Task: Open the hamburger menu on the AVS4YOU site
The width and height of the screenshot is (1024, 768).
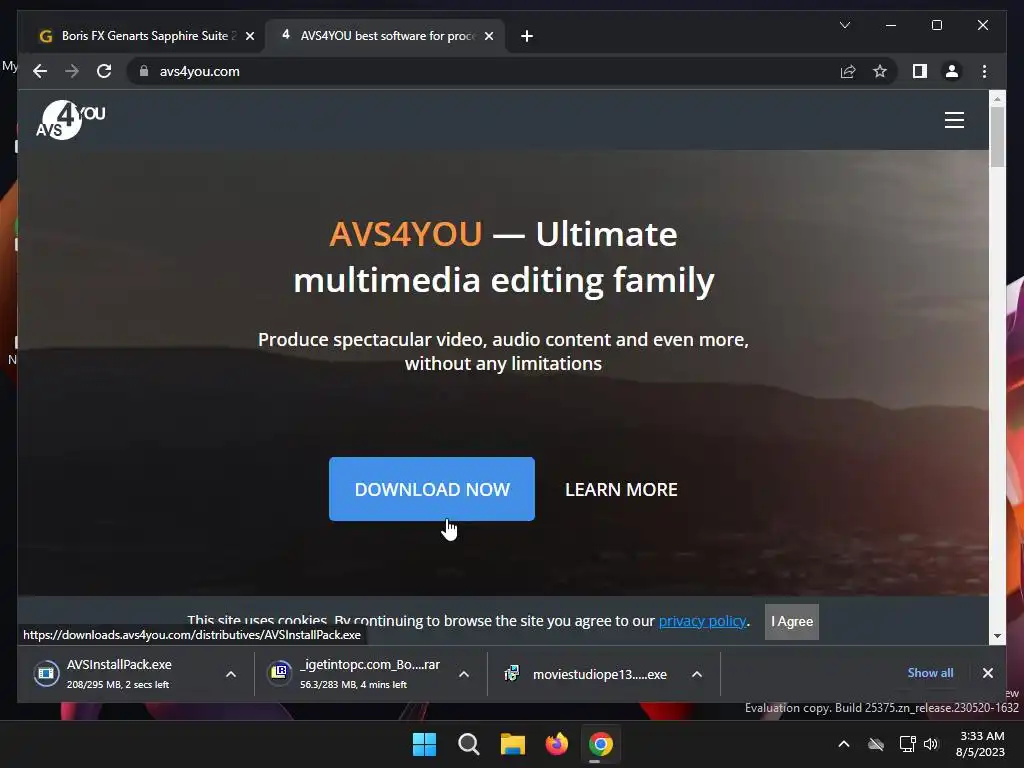Action: pos(954,120)
